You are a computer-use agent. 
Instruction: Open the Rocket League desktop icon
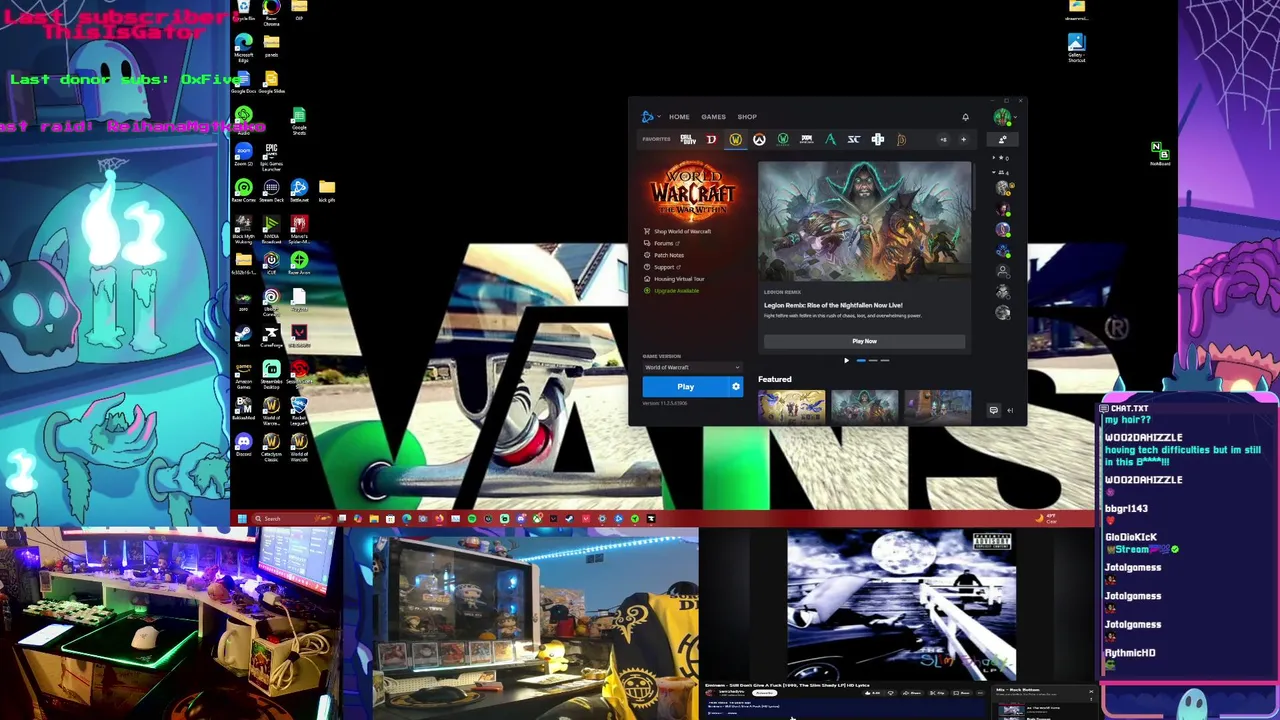tap(299, 408)
